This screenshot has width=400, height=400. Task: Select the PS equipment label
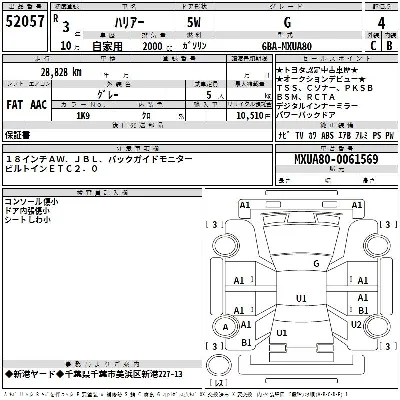coord(377,135)
